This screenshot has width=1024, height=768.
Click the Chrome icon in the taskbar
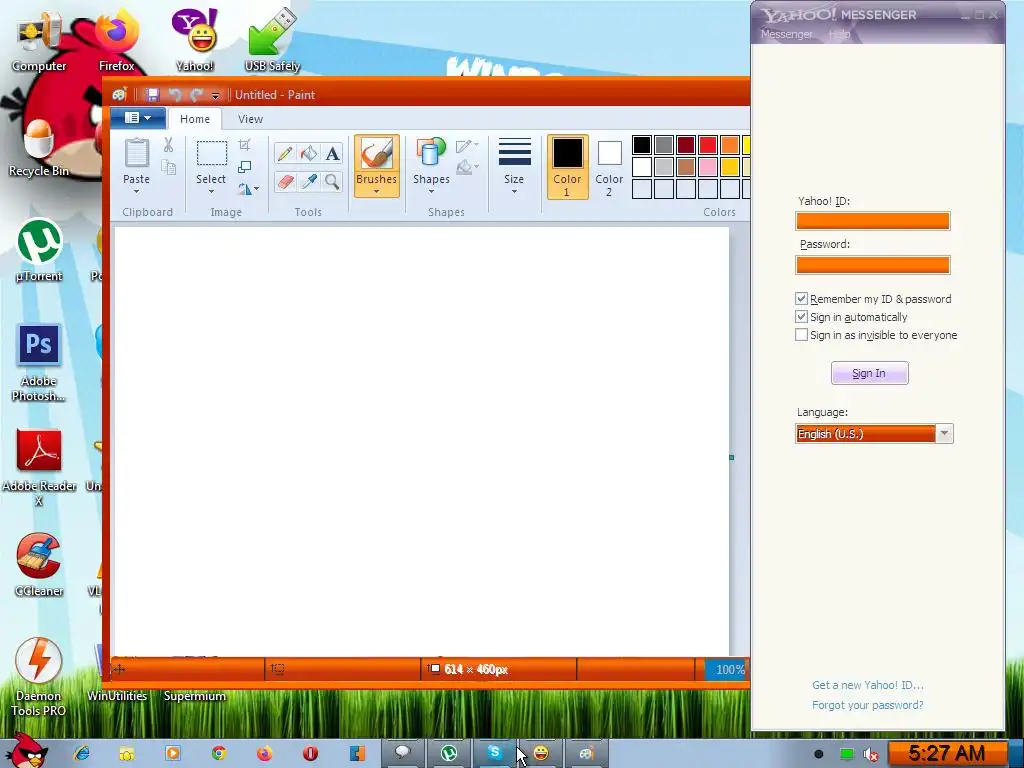[219, 753]
